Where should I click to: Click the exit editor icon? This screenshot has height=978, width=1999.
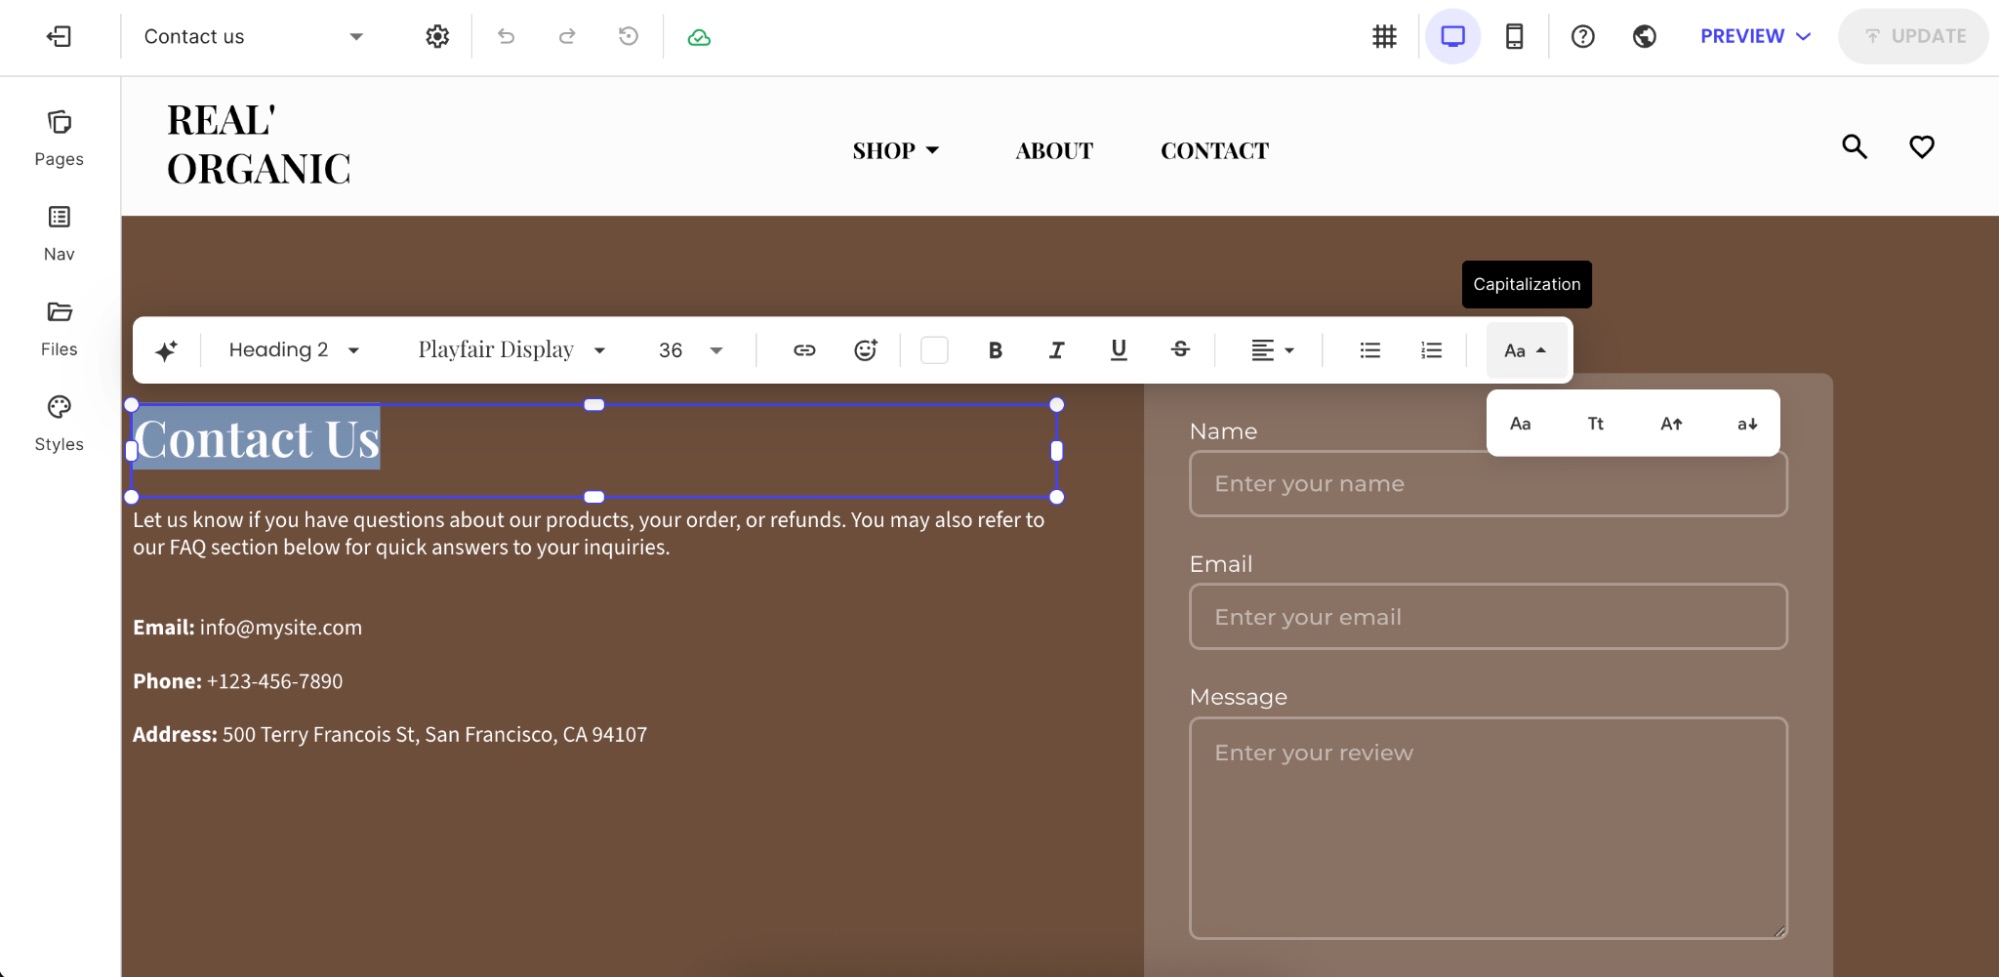pos(59,37)
